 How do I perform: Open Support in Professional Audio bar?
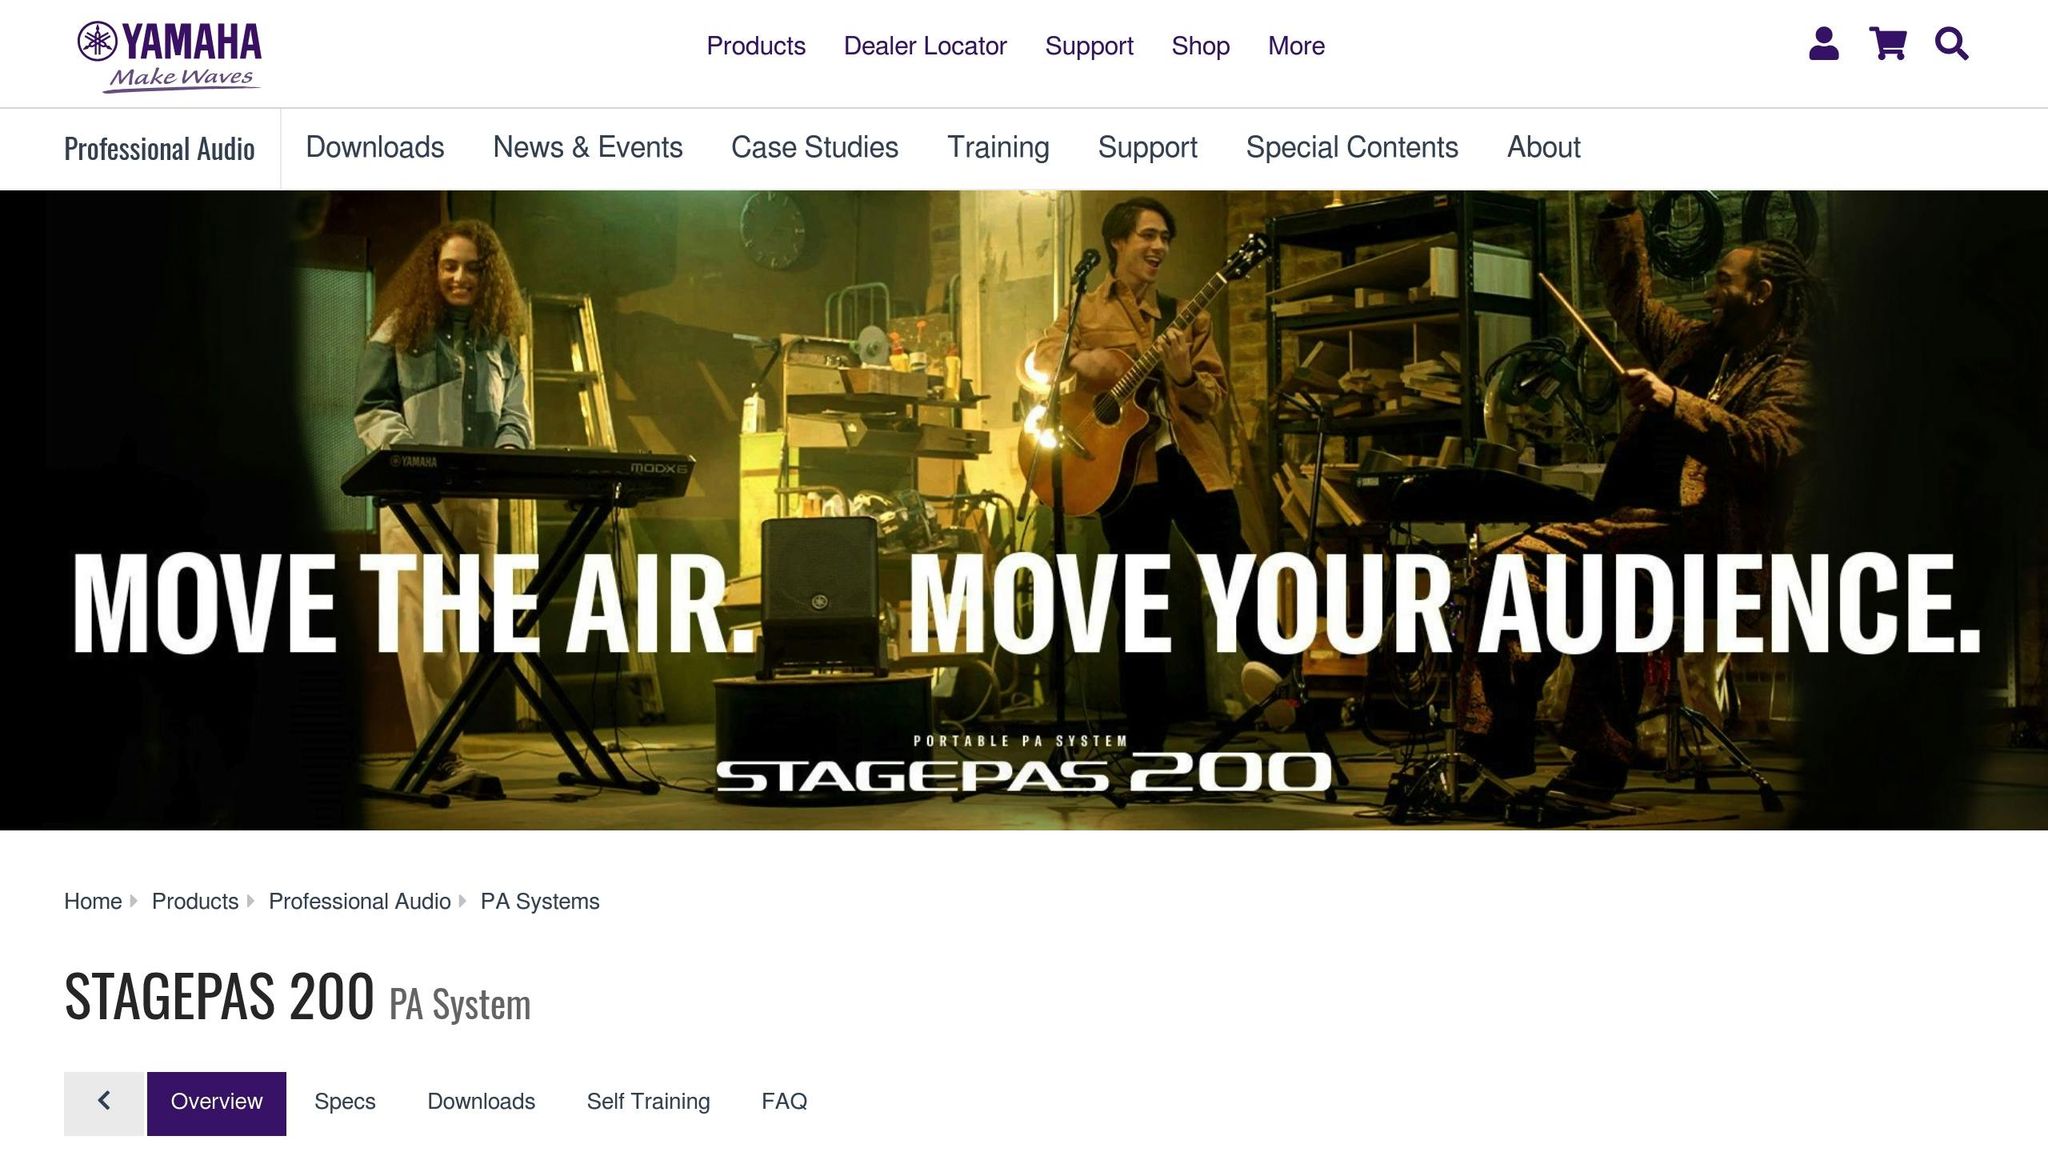(x=1147, y=147)
